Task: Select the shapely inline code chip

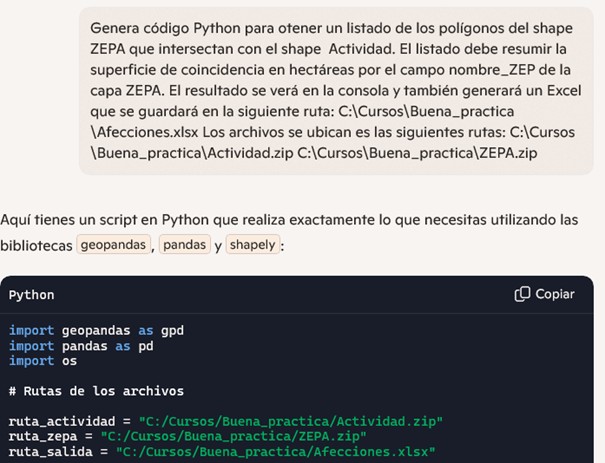Action: coord(252,244)
